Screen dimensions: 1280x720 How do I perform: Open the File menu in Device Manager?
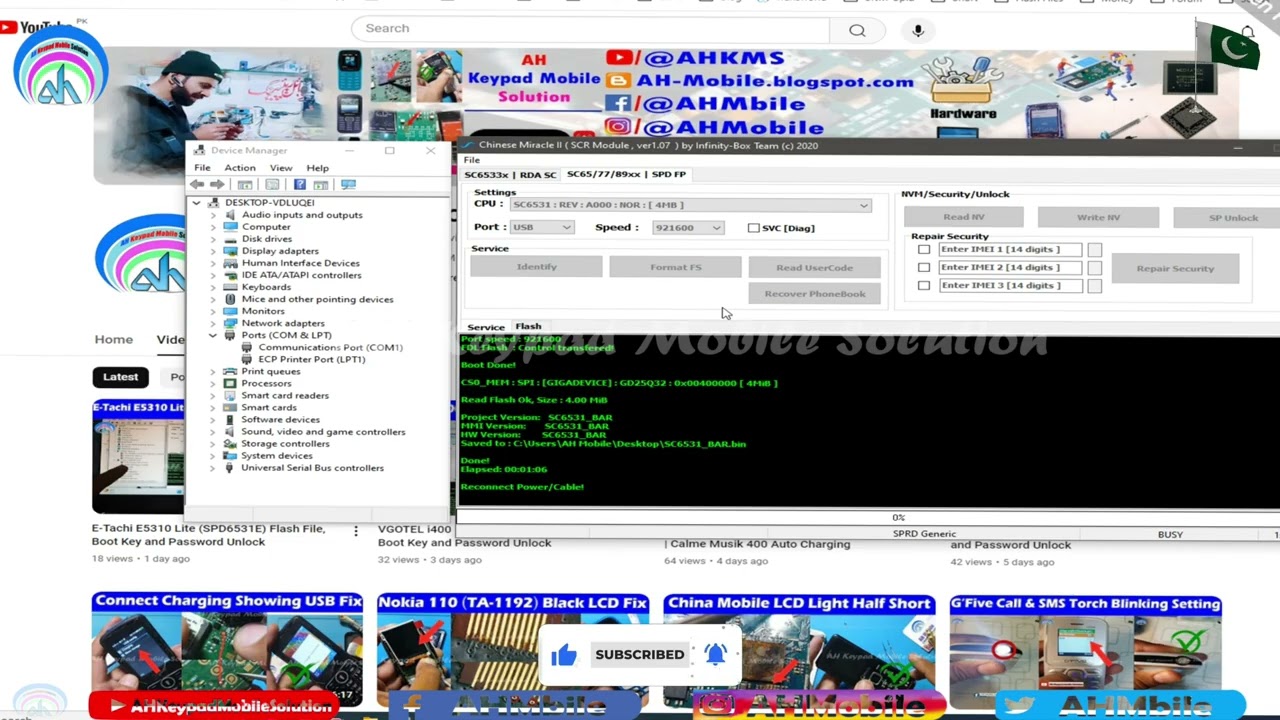[x=202, y=168]
